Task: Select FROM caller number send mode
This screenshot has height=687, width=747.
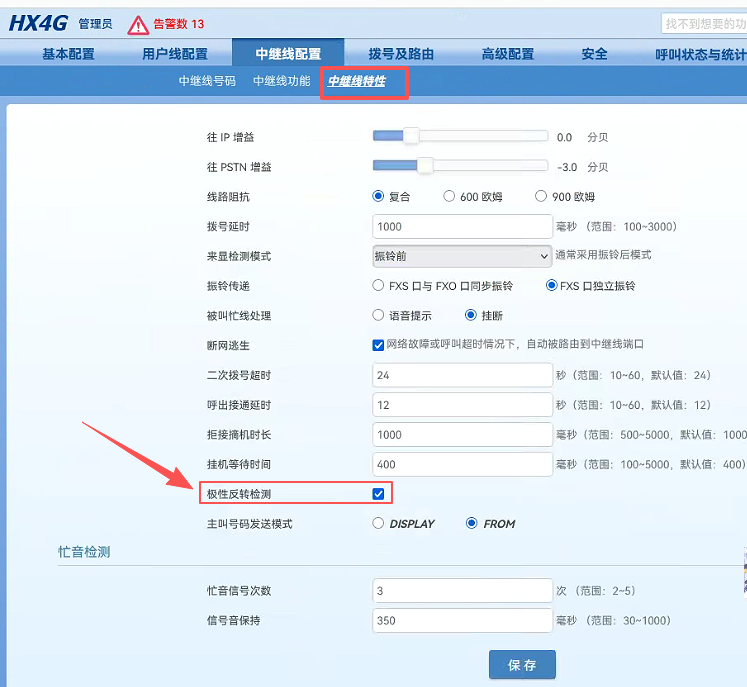Action: (x=472, y=523)
